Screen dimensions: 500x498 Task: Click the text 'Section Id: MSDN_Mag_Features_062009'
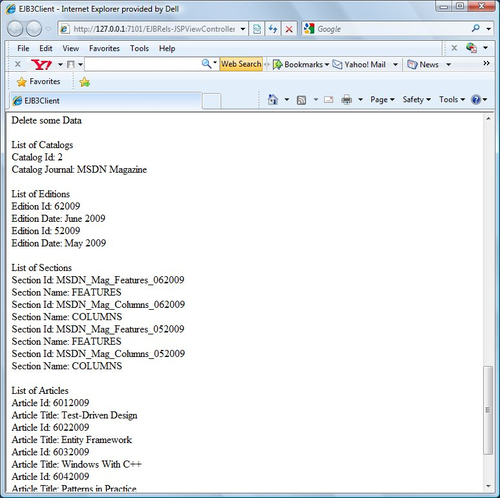(98, 280)
